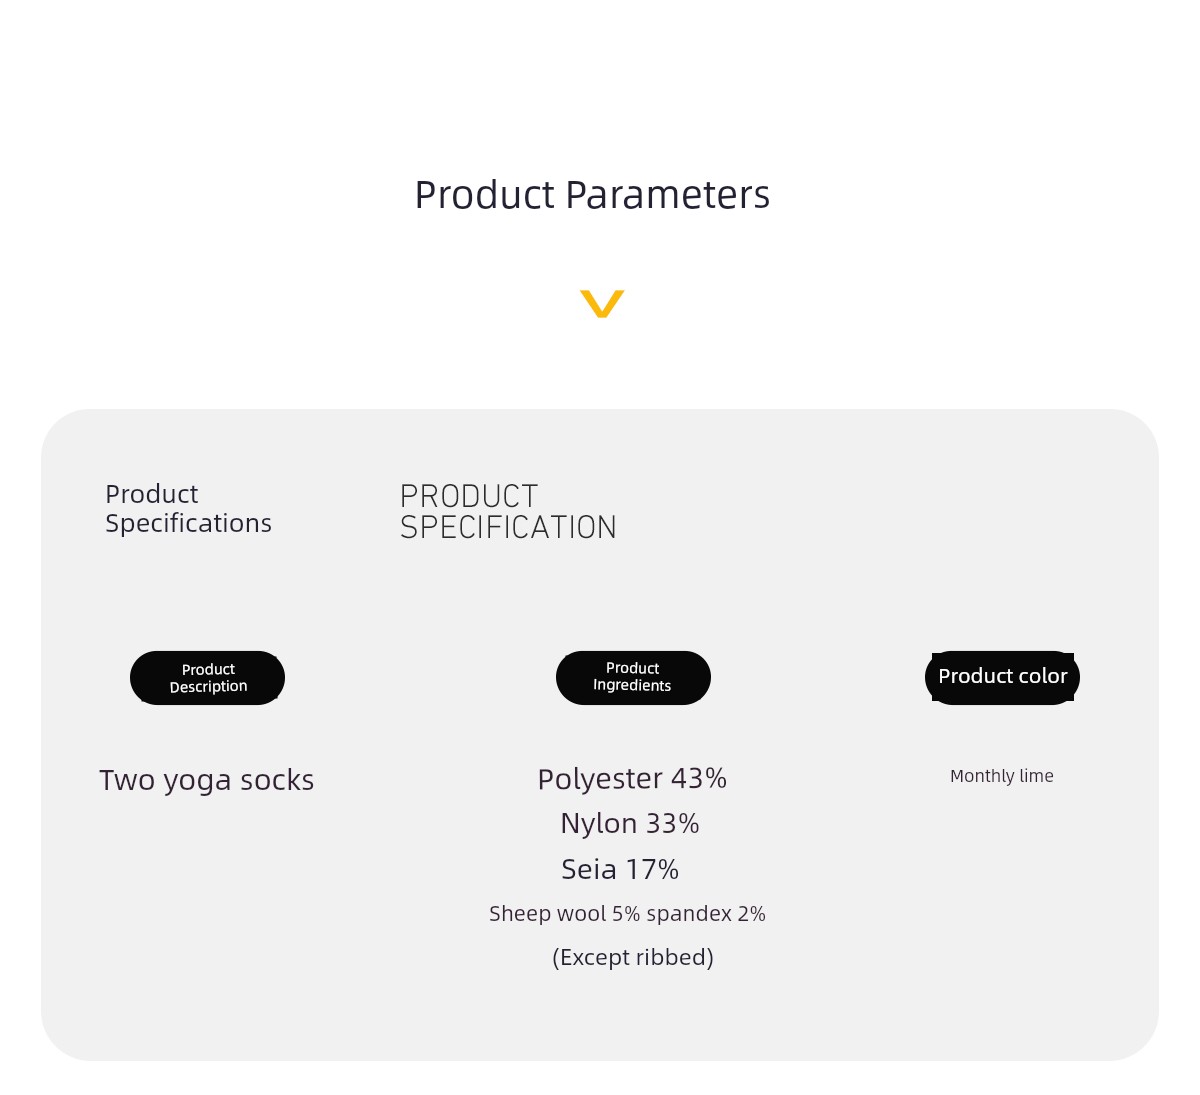Click the (Except ribbed) note

pos(633,958)
